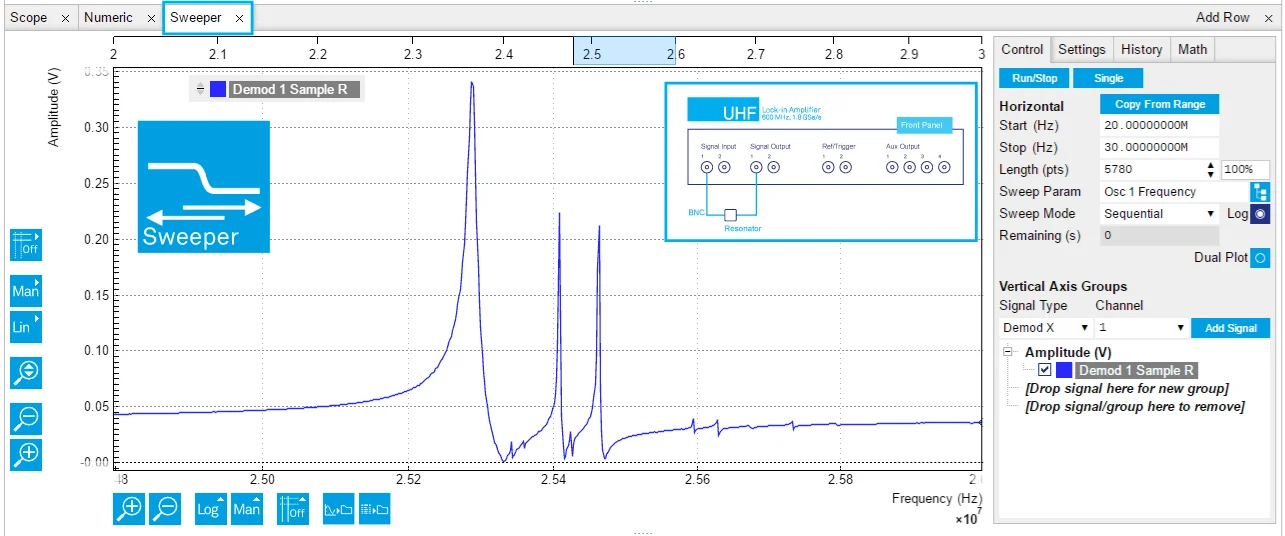Click the Resonator box in the diagram
Screen dimensions: 1285x536
coord(731,214)
